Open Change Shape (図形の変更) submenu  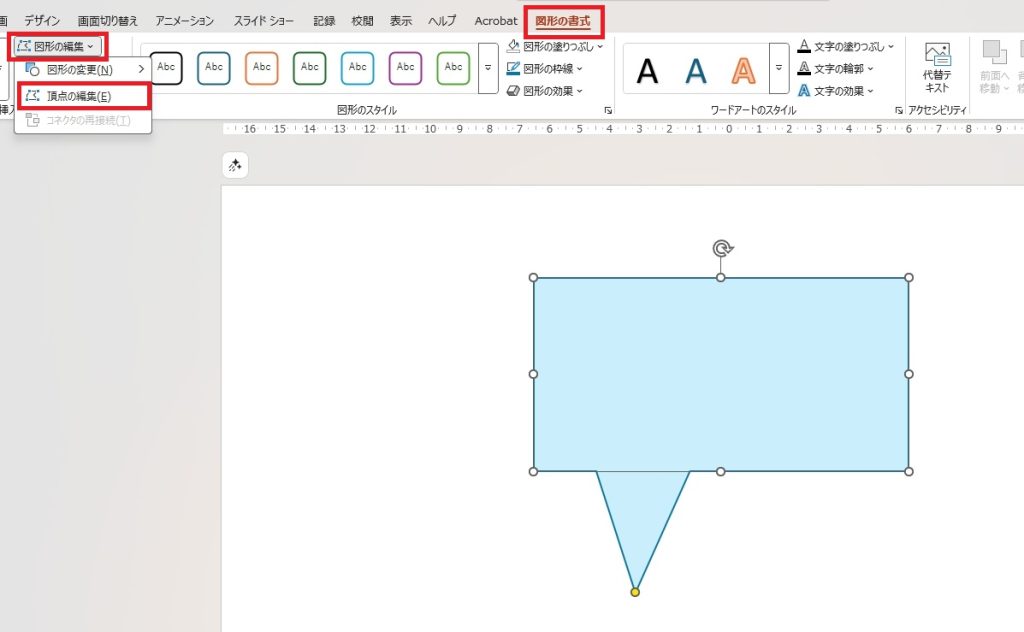click(80, 69)
